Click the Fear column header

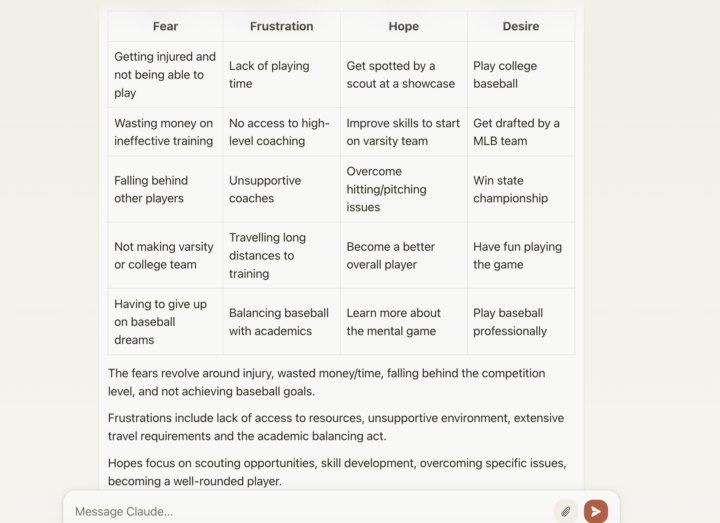[x=165, y=26]
